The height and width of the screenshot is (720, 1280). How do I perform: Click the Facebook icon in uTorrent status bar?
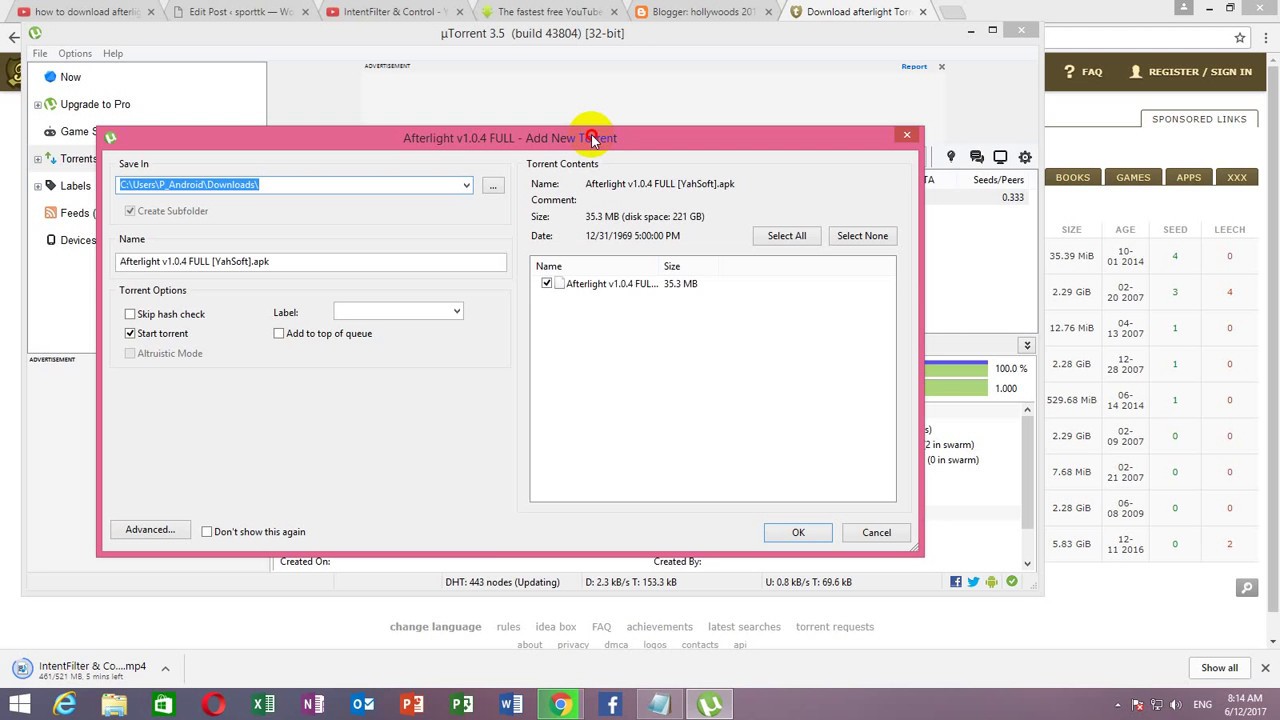point(956,582)
